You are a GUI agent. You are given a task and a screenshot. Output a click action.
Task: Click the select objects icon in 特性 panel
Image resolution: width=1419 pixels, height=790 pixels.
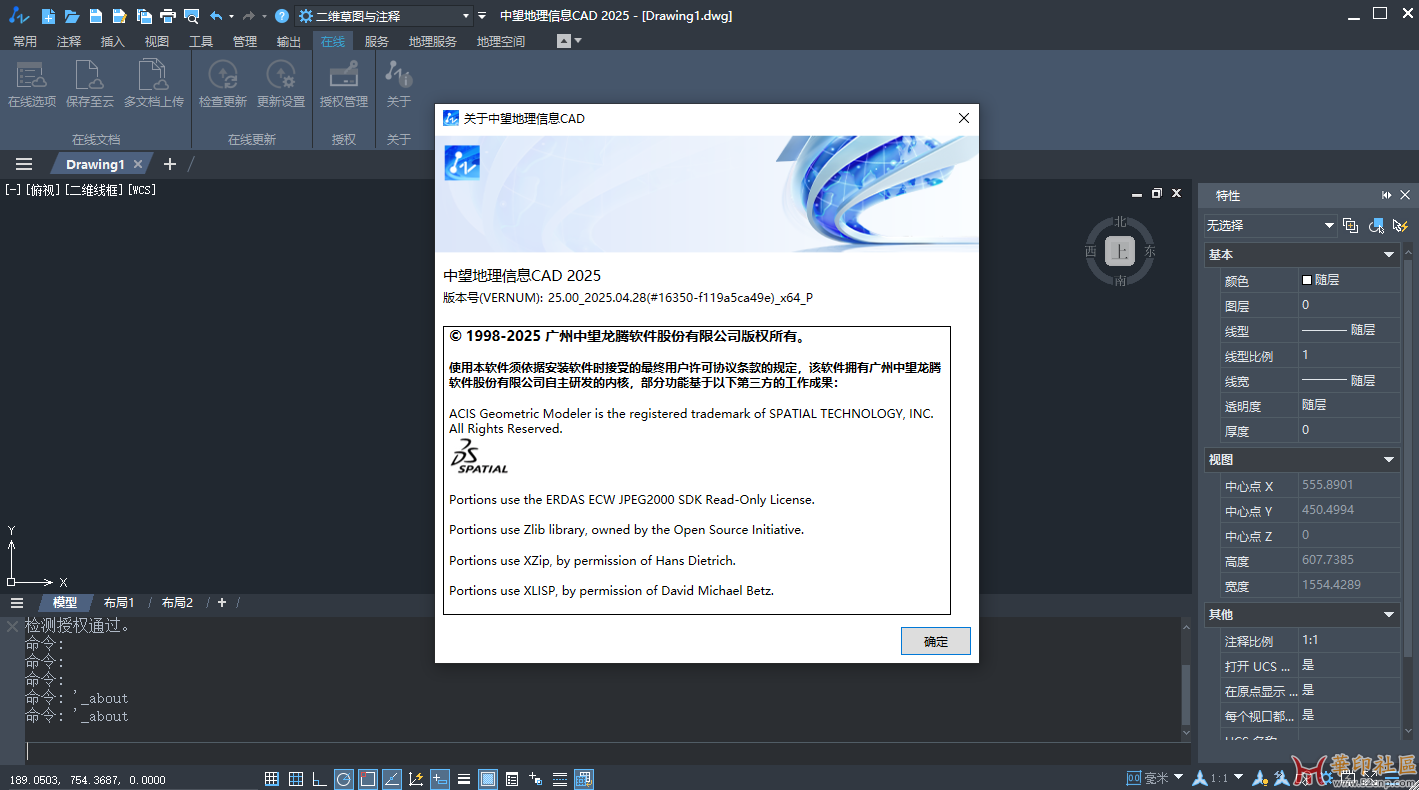click(x=1376, y=225)
